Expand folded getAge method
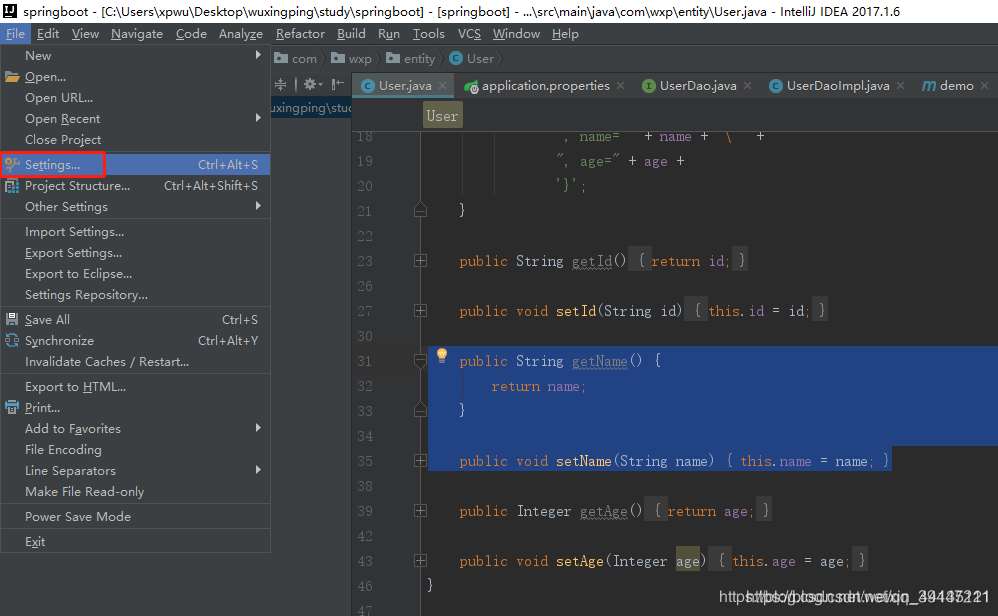 tap(420, 510)
